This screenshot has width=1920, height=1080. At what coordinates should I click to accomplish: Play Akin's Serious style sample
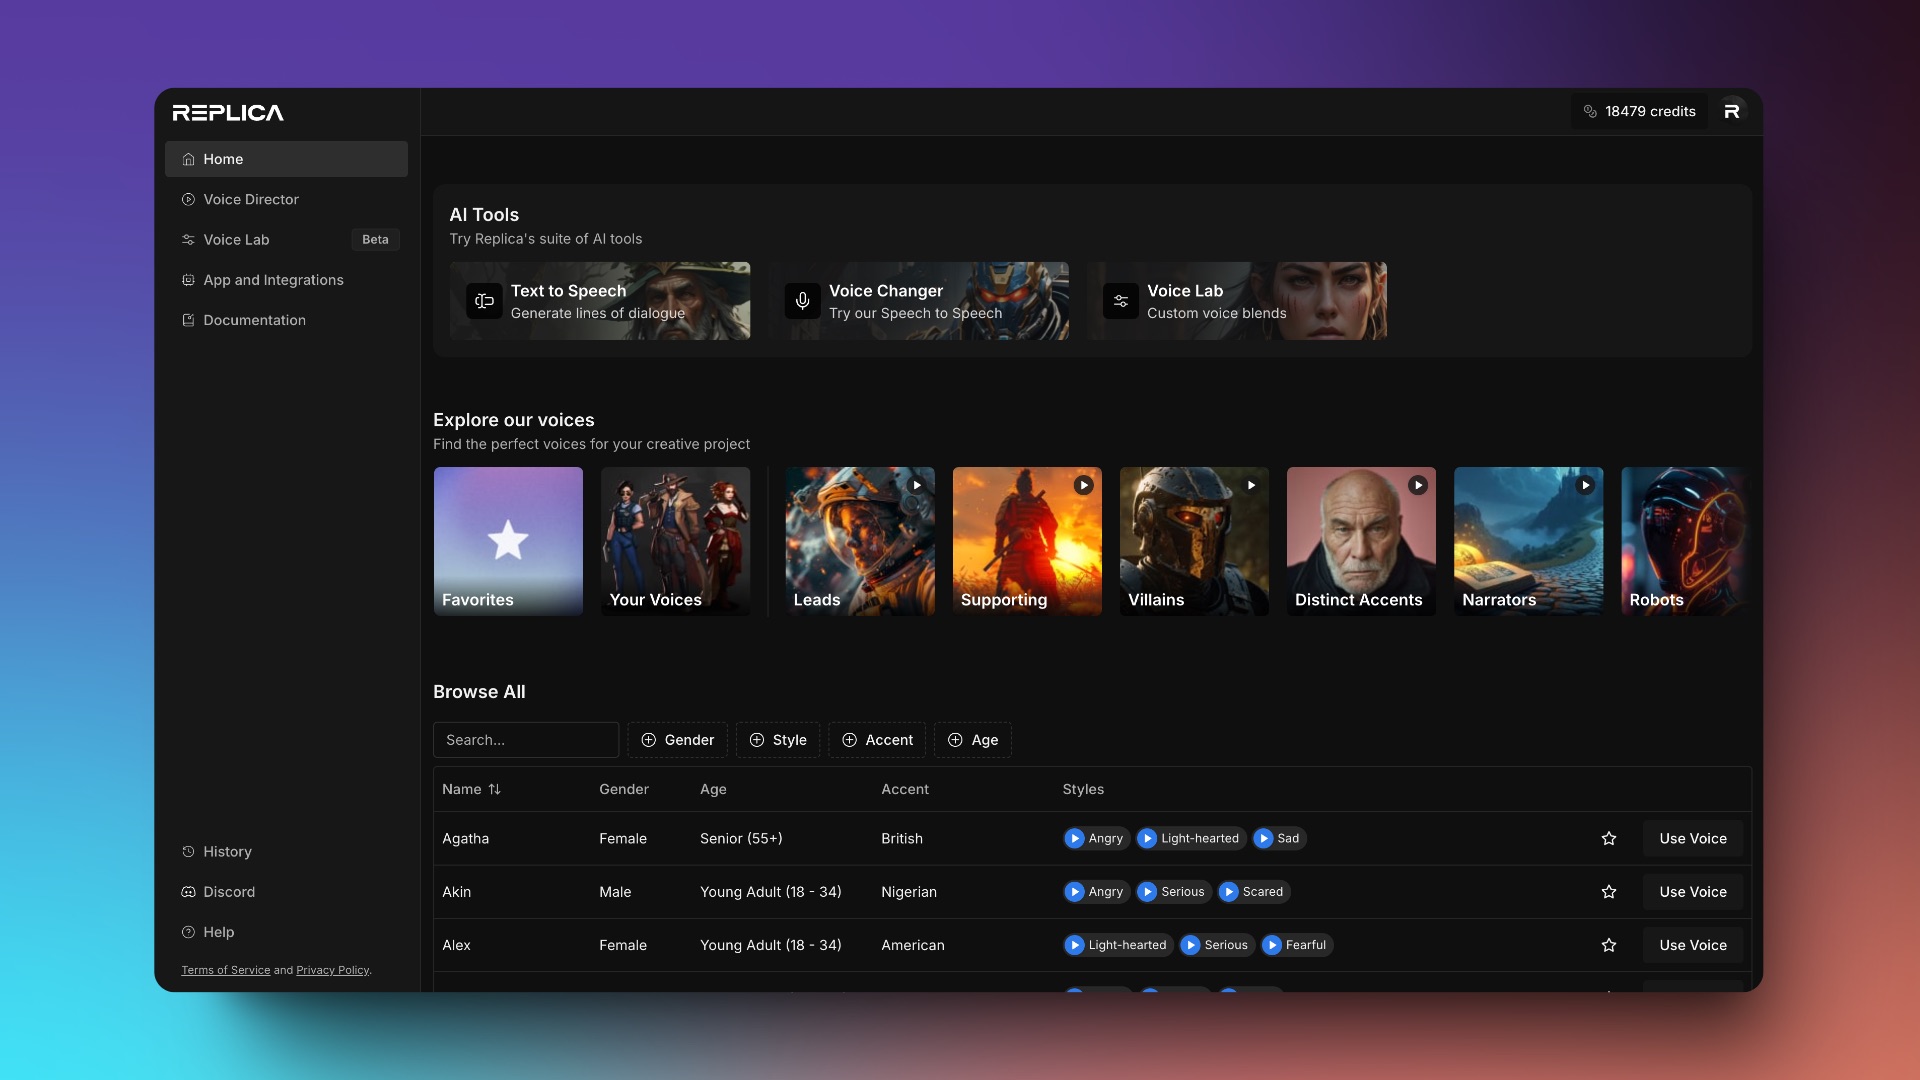click(x=1174, y=892)
